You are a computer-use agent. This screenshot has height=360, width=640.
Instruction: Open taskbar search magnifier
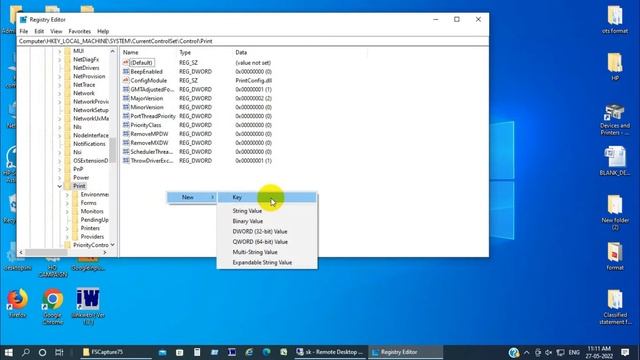coord(26,352)
